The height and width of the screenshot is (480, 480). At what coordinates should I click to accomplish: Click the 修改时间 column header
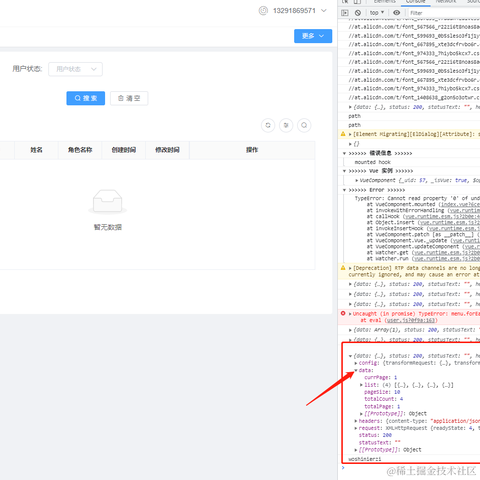pyautogui.click(x=167, y=150)
